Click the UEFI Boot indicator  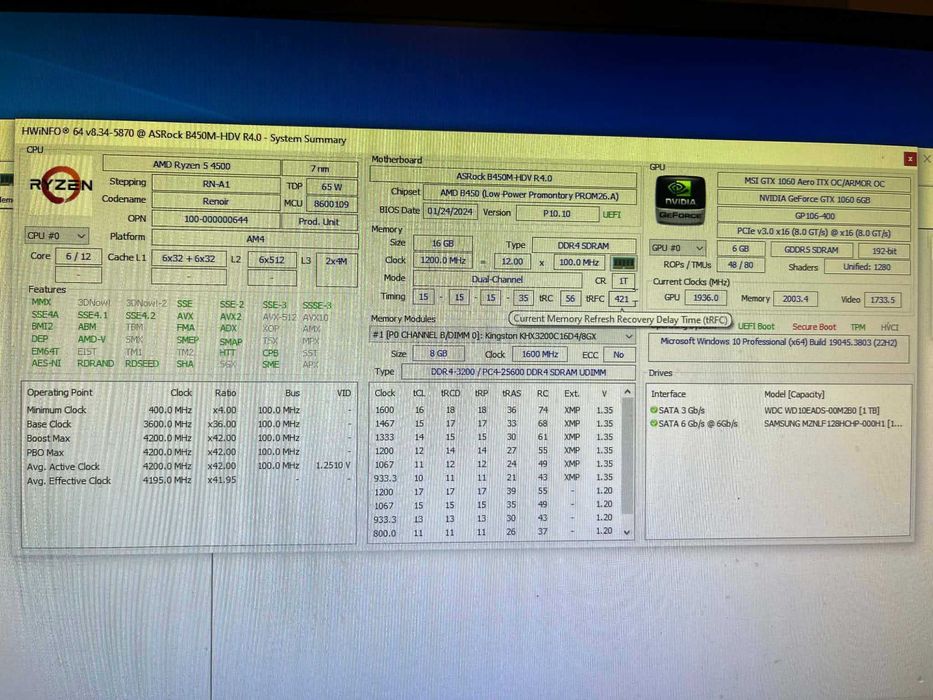point(756,326)
